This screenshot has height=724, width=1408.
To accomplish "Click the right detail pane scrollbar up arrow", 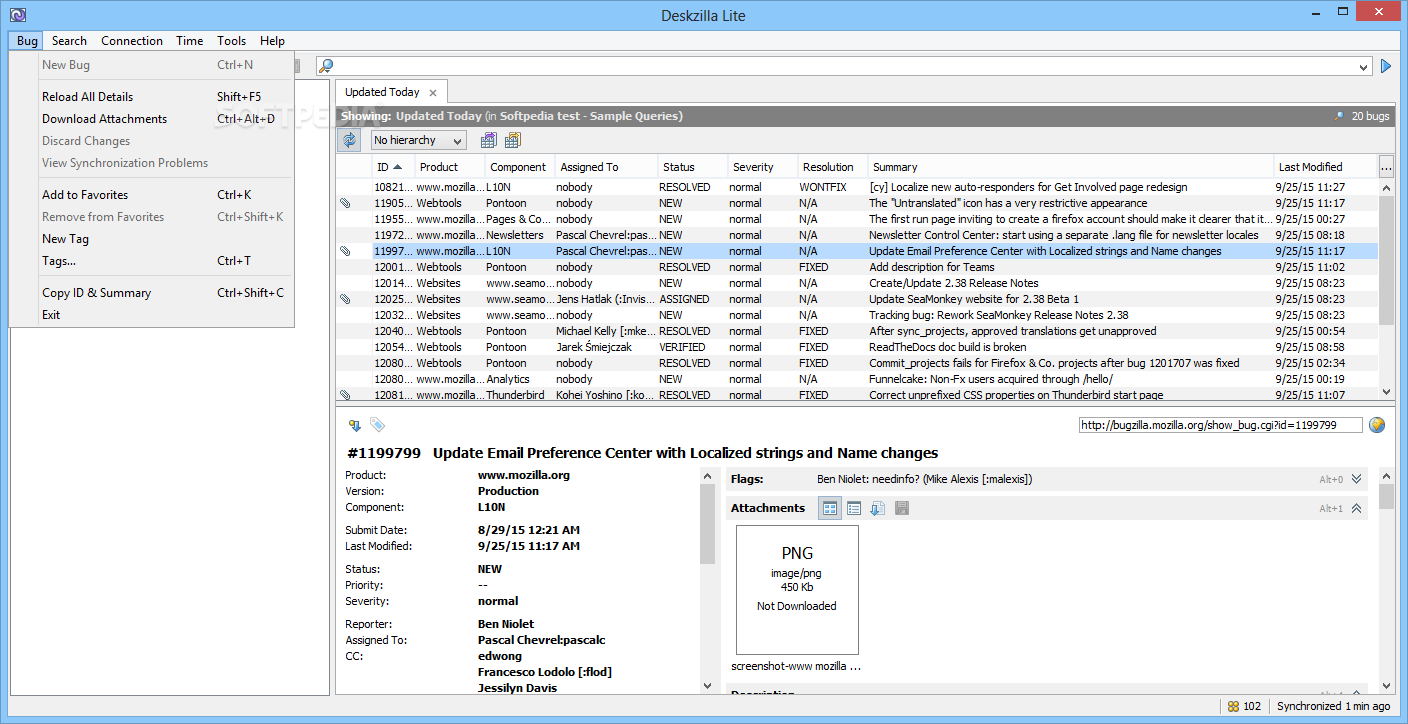I will point(1386,475).
